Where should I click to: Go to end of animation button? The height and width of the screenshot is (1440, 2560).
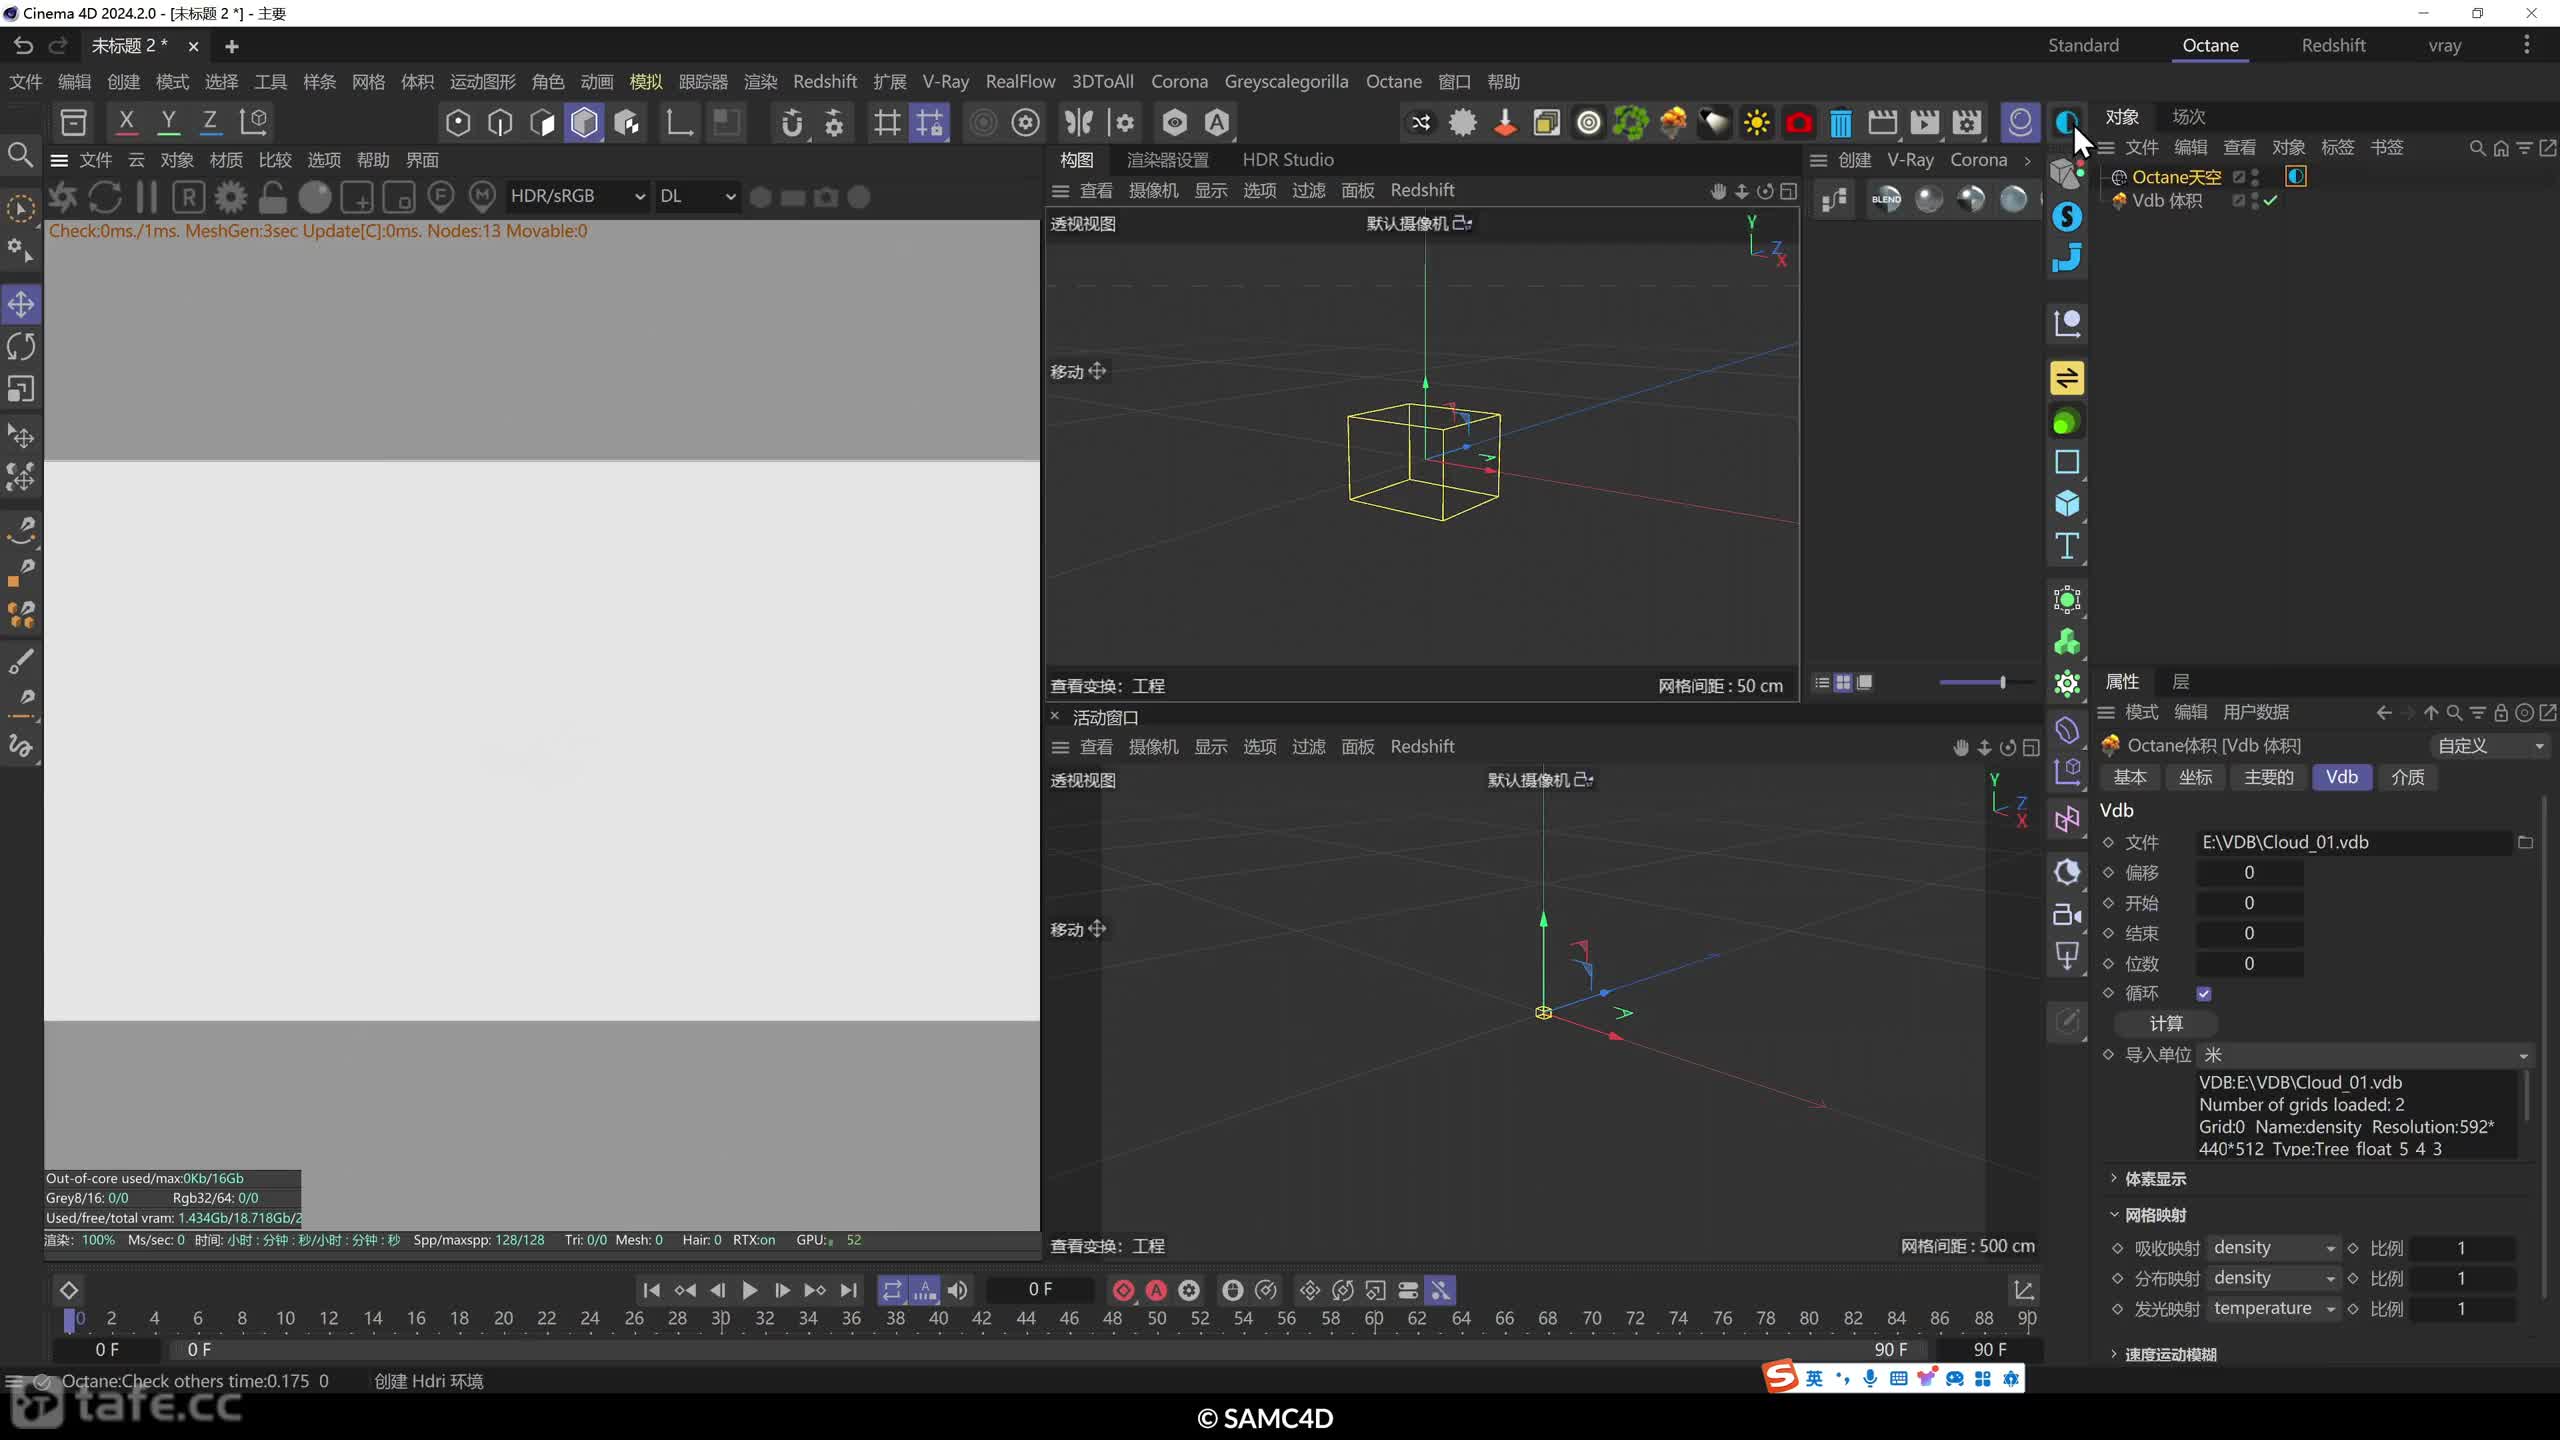(x=848, y=1290)
